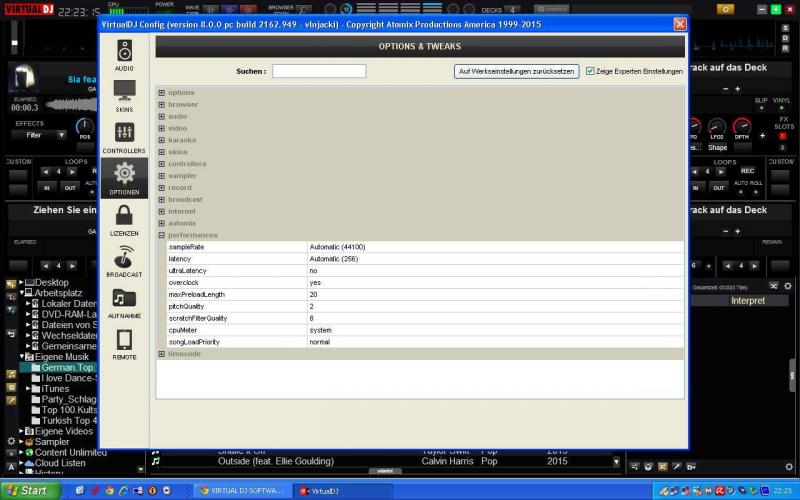This screenshot has height=500, width=800.
Task: Open the Audio settings tab
Action: 124,55
